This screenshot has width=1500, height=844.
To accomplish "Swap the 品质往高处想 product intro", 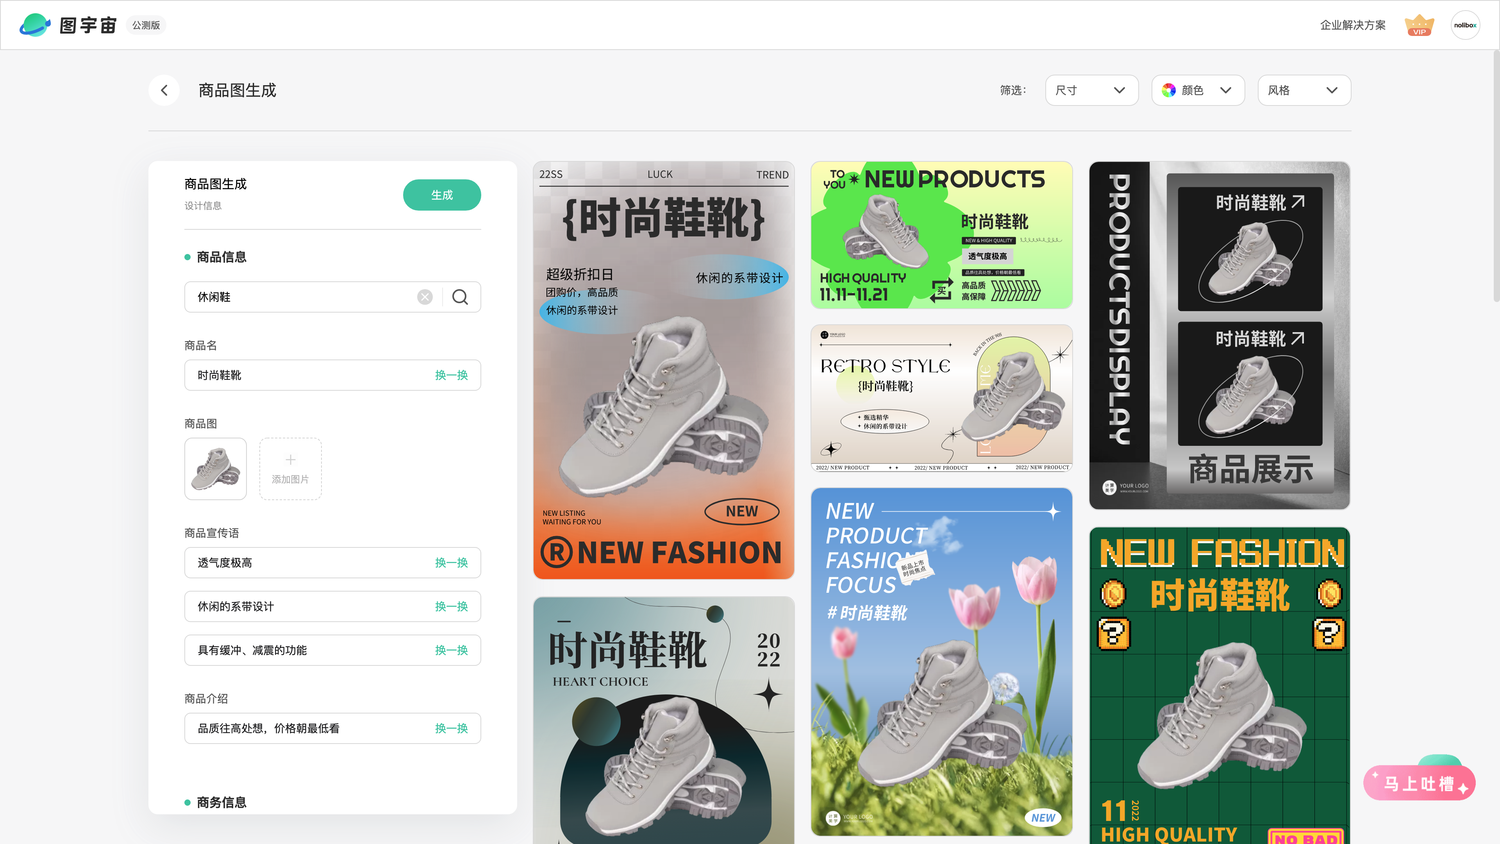I will click(451, 729).
